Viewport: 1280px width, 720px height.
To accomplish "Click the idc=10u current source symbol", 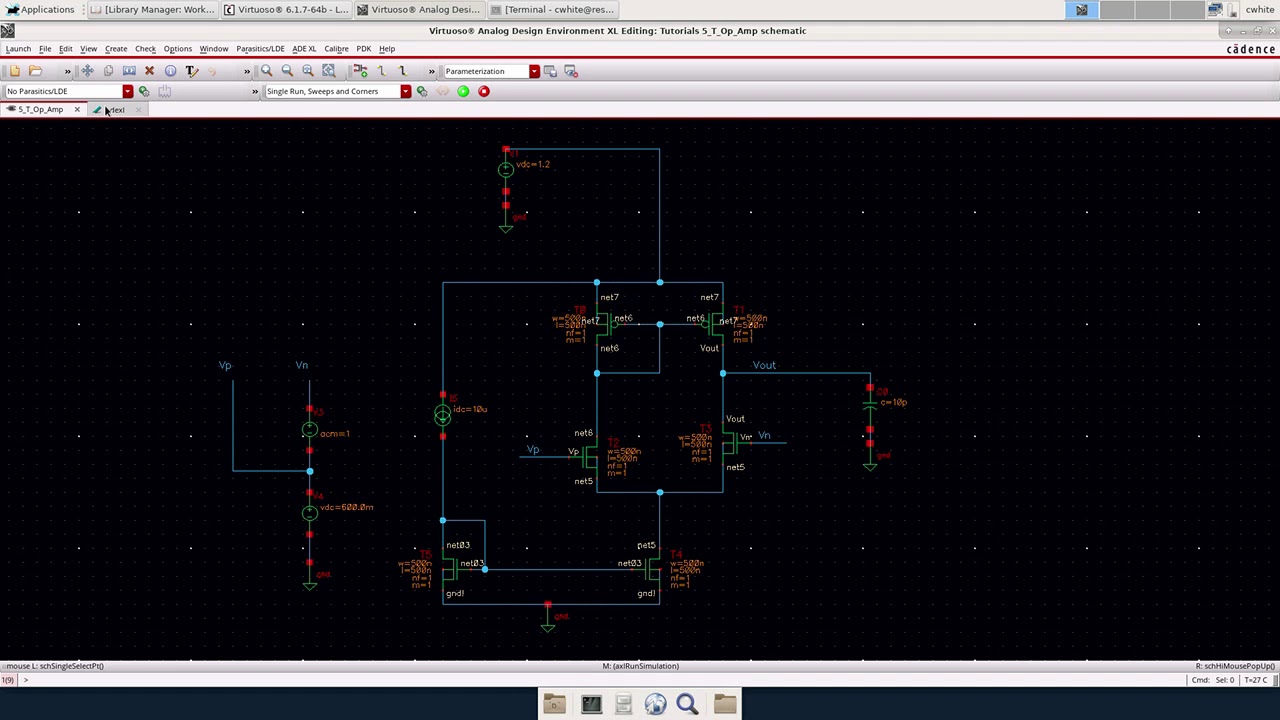I will 442,415.
